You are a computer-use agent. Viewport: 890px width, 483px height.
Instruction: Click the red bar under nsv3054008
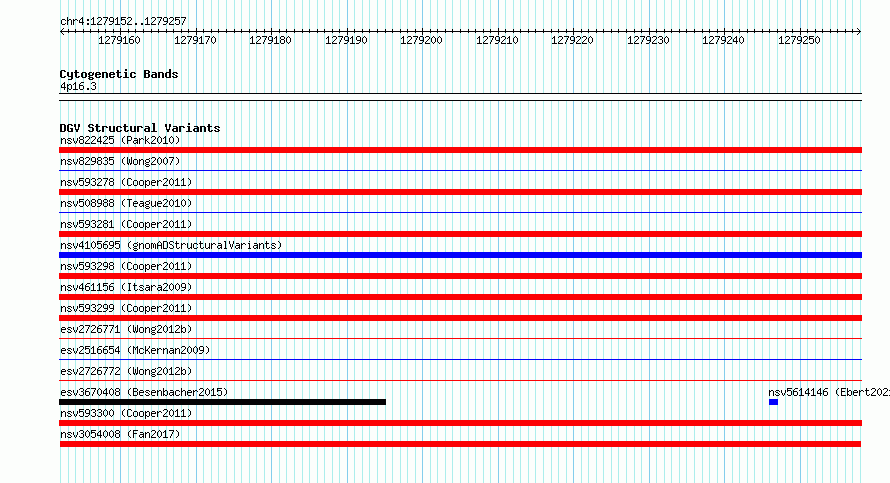460,444
